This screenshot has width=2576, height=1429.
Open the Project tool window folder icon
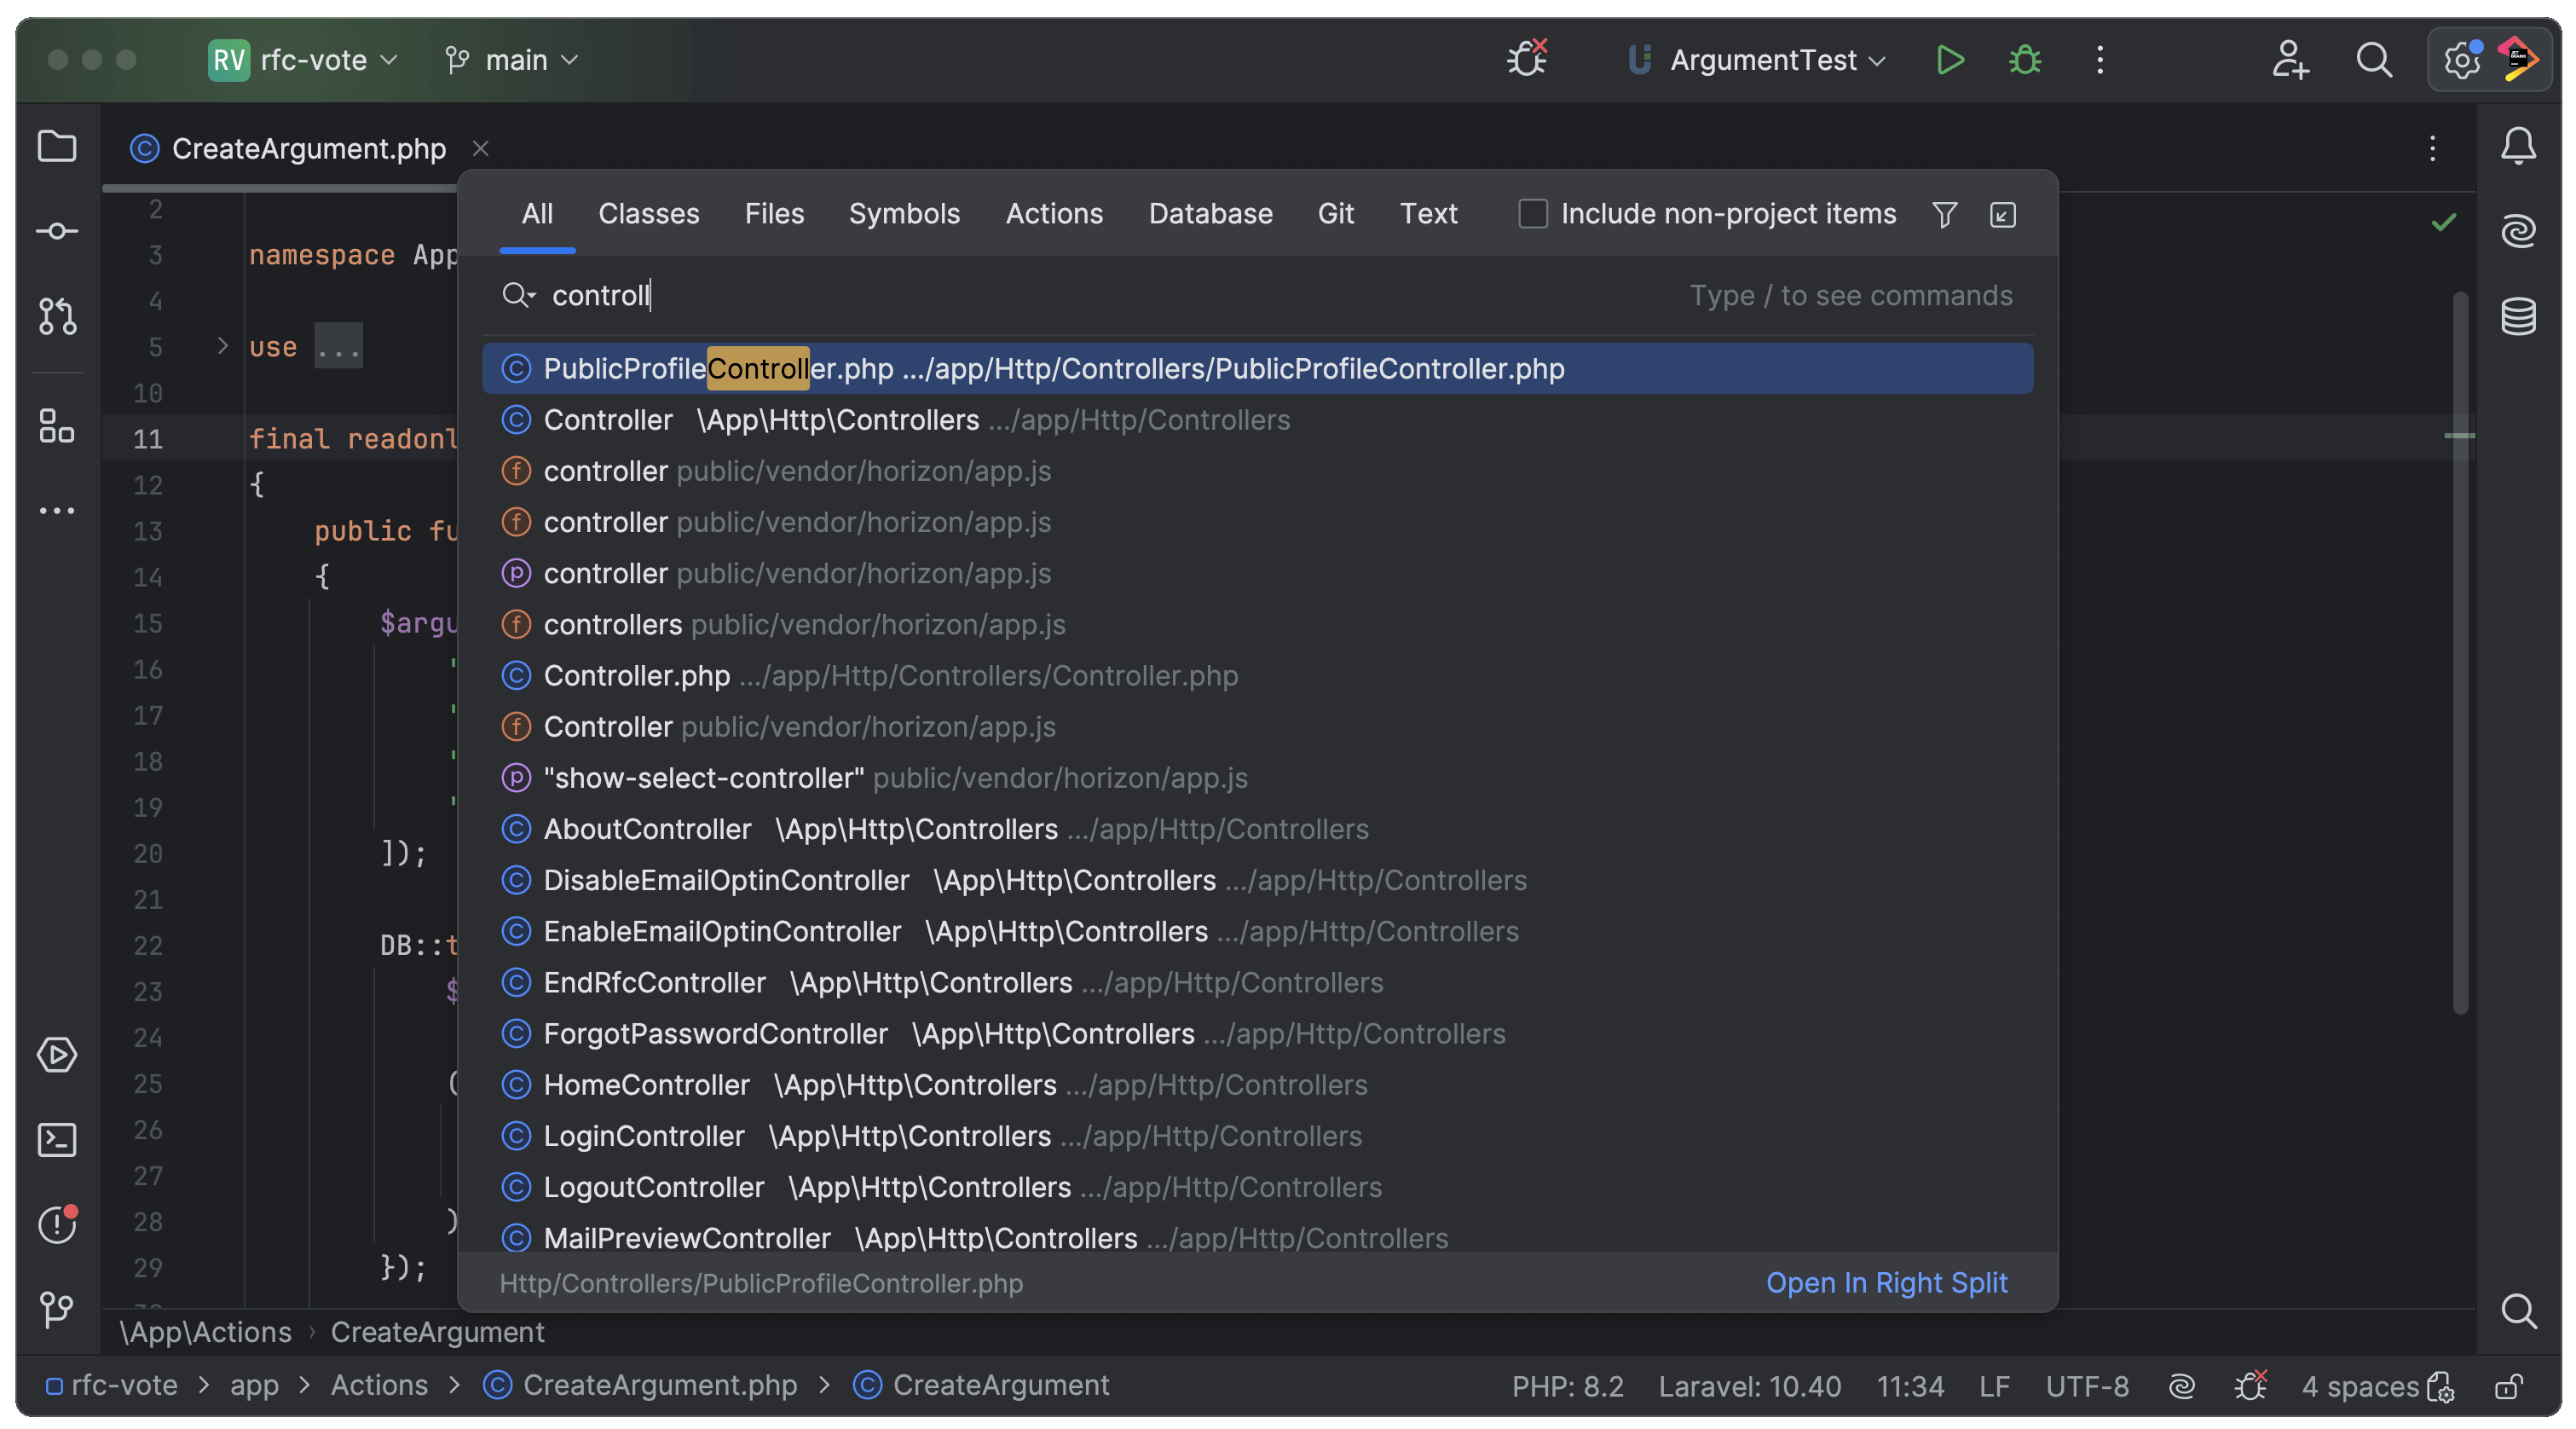coord(56,146)
